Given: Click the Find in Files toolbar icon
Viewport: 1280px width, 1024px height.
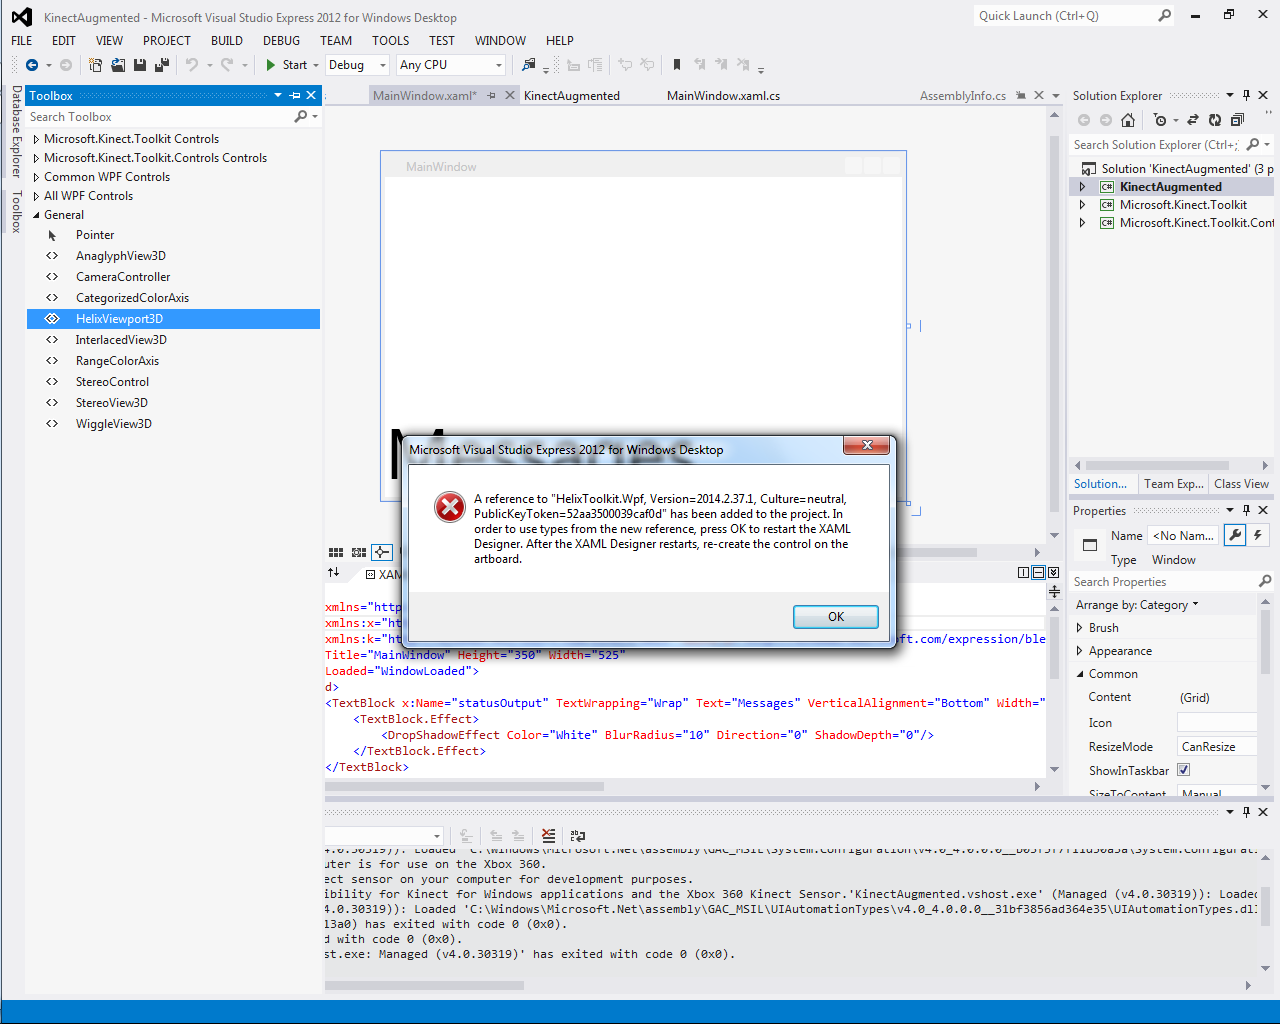Looking at the screenshot, I should [529, 65].
